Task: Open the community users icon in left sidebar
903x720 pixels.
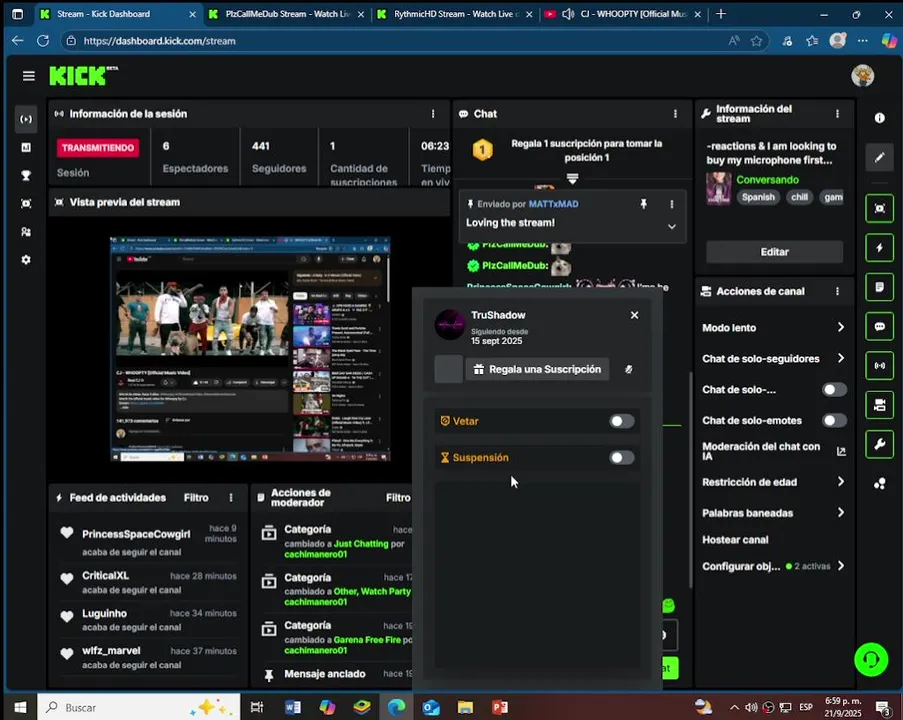Action: [26, 232]
